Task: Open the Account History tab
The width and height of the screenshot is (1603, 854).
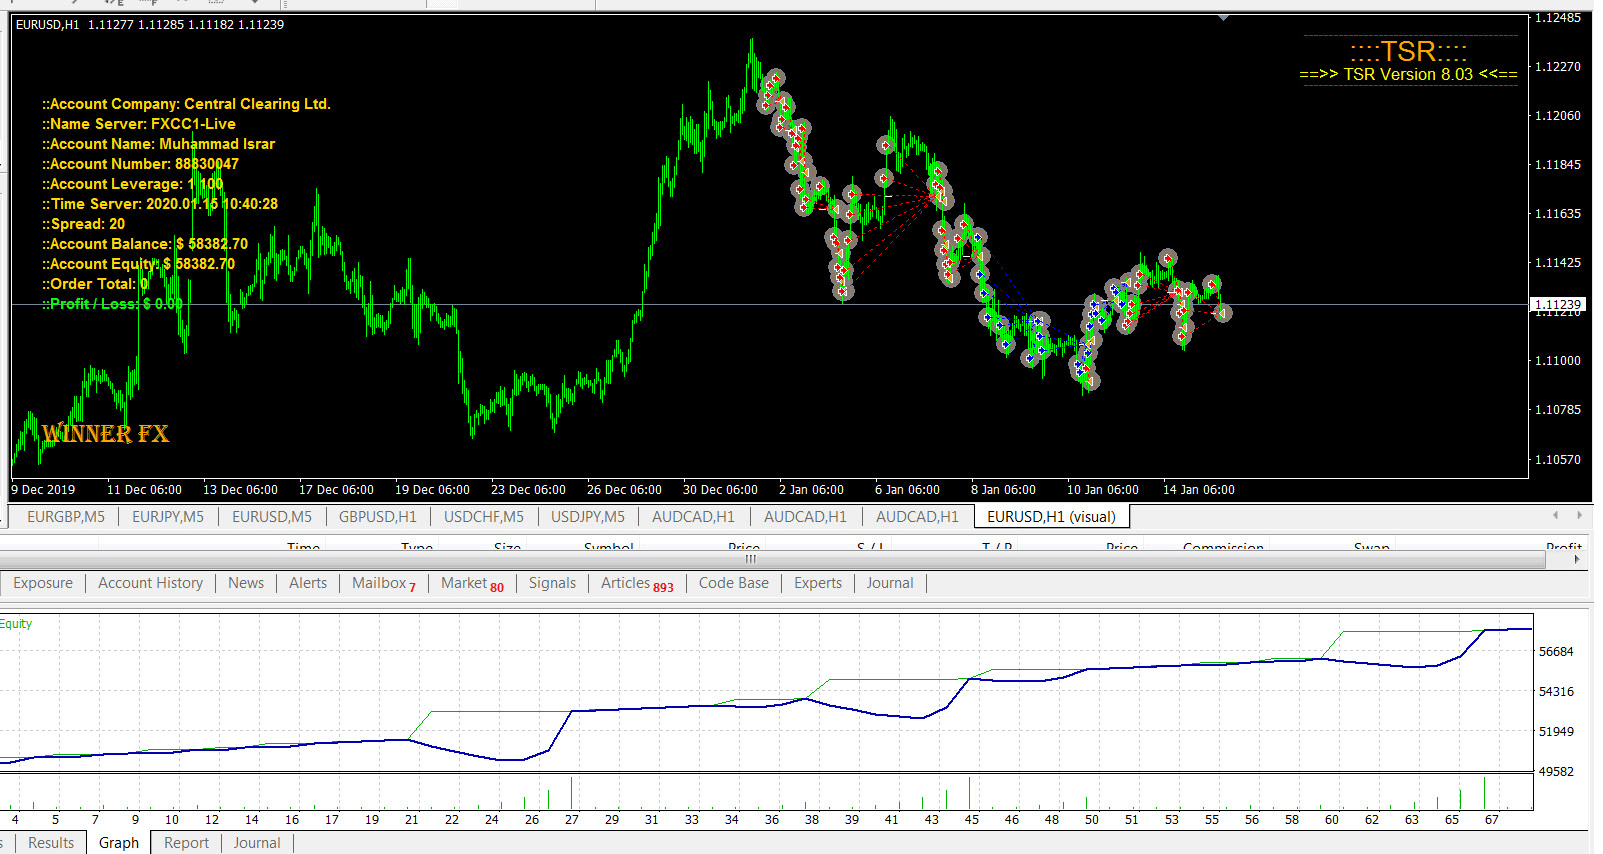Action: (150, 583)
